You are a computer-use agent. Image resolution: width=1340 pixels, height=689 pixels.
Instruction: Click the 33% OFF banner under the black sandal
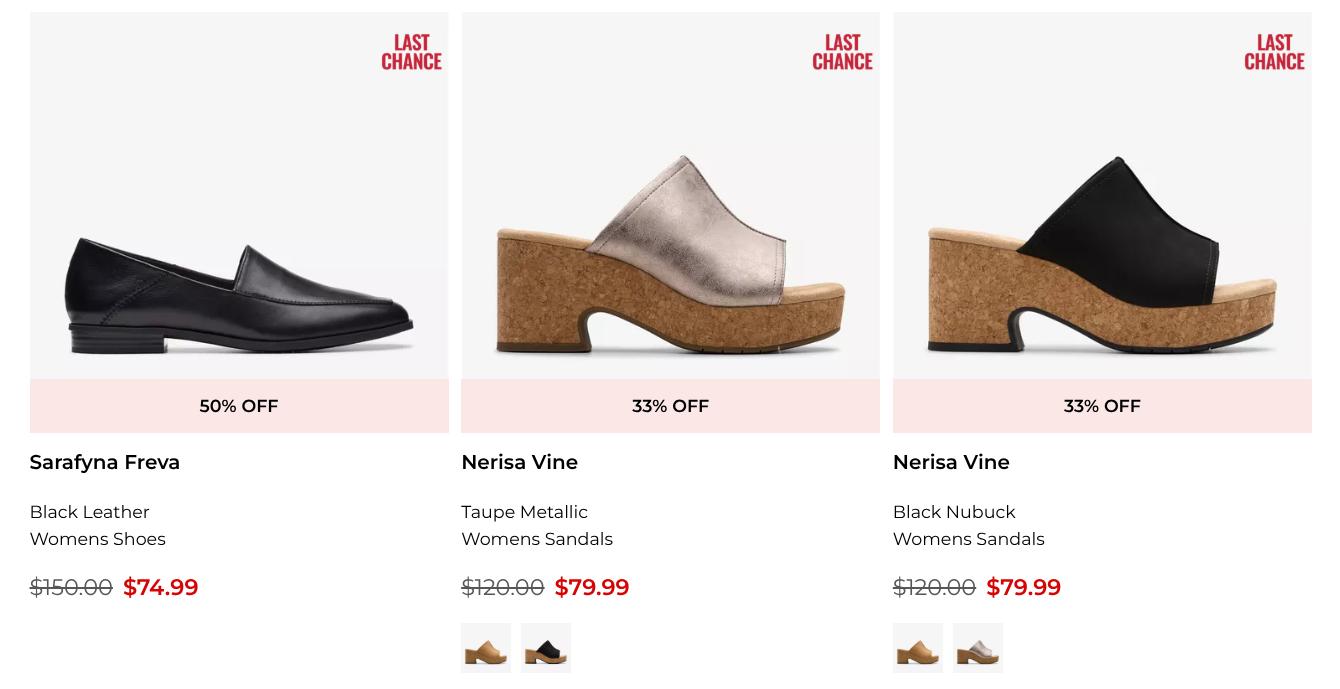[1102, 406]
